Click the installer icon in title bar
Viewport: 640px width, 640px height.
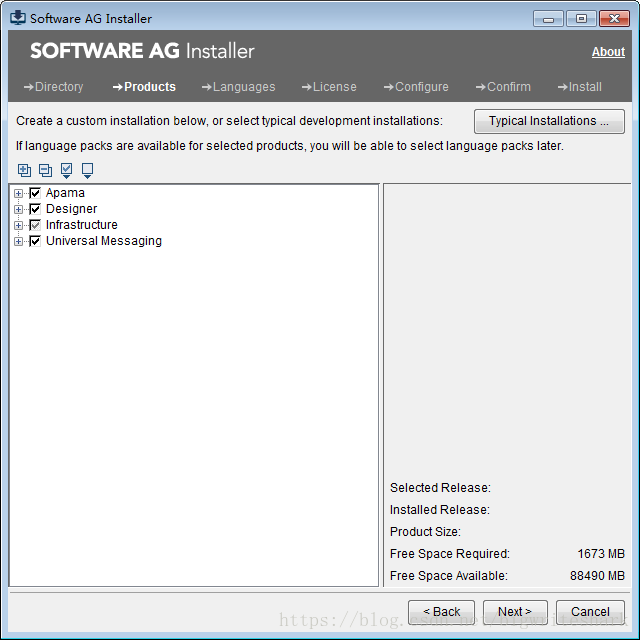tap(18, 18)
